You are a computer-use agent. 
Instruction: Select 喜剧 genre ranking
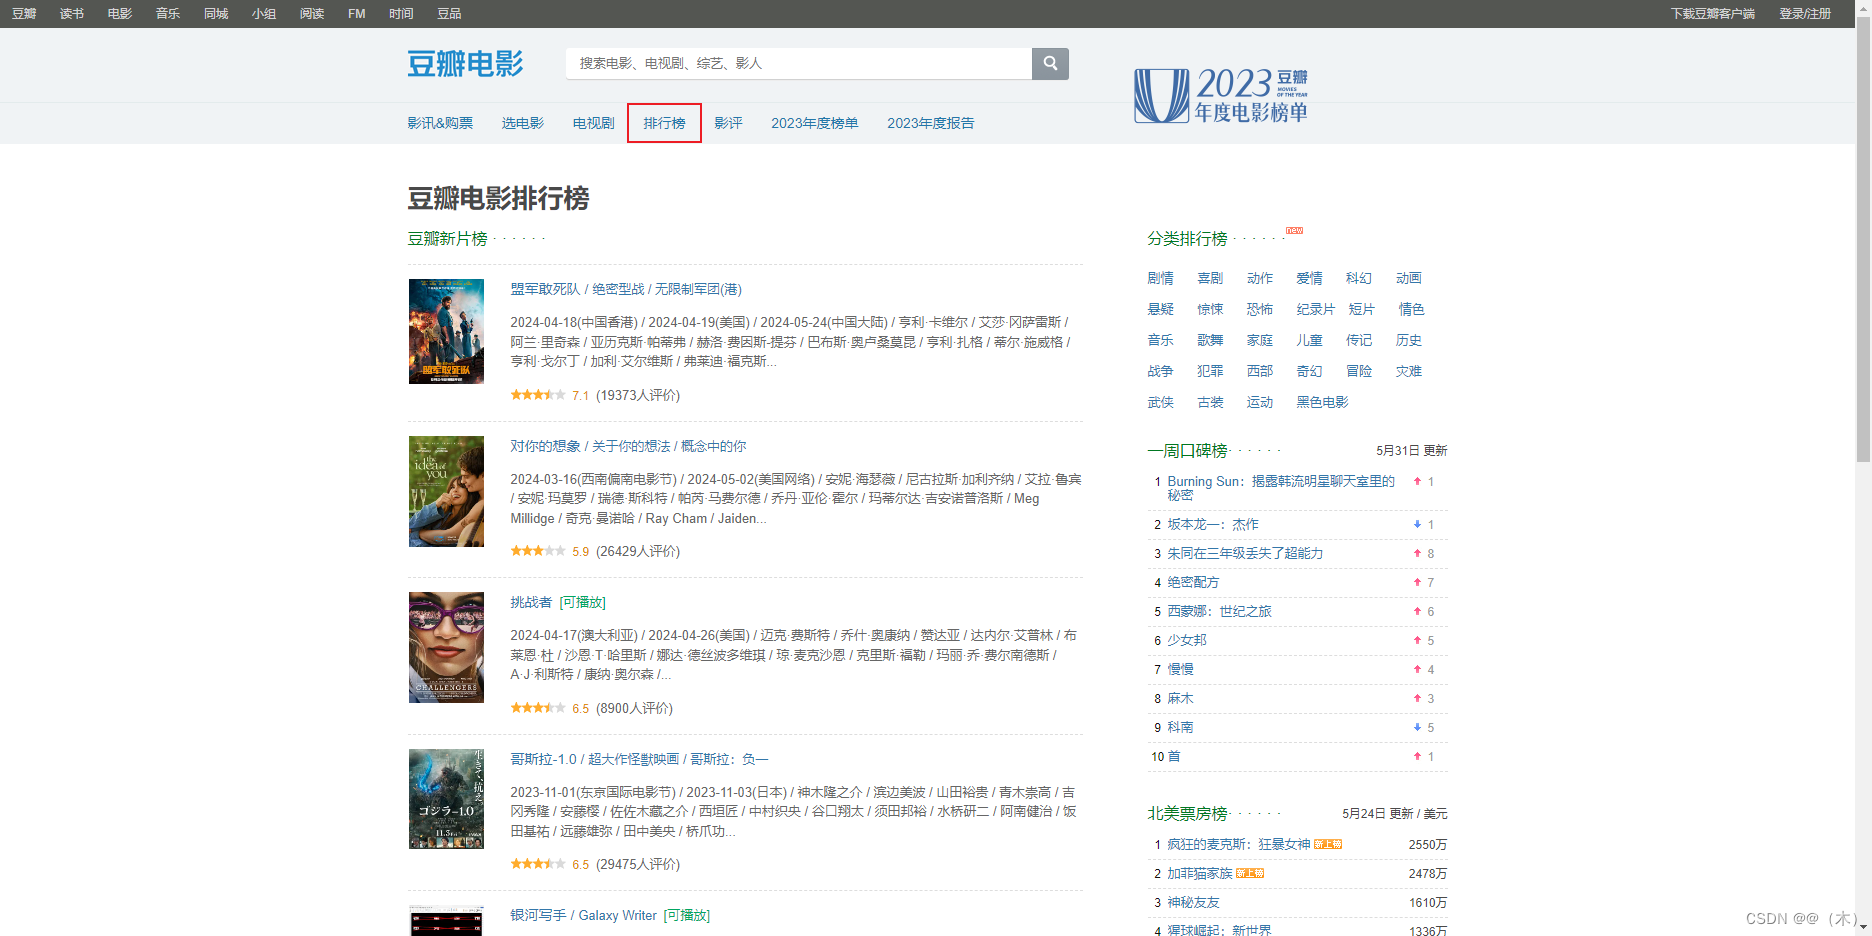[1211, 278]
